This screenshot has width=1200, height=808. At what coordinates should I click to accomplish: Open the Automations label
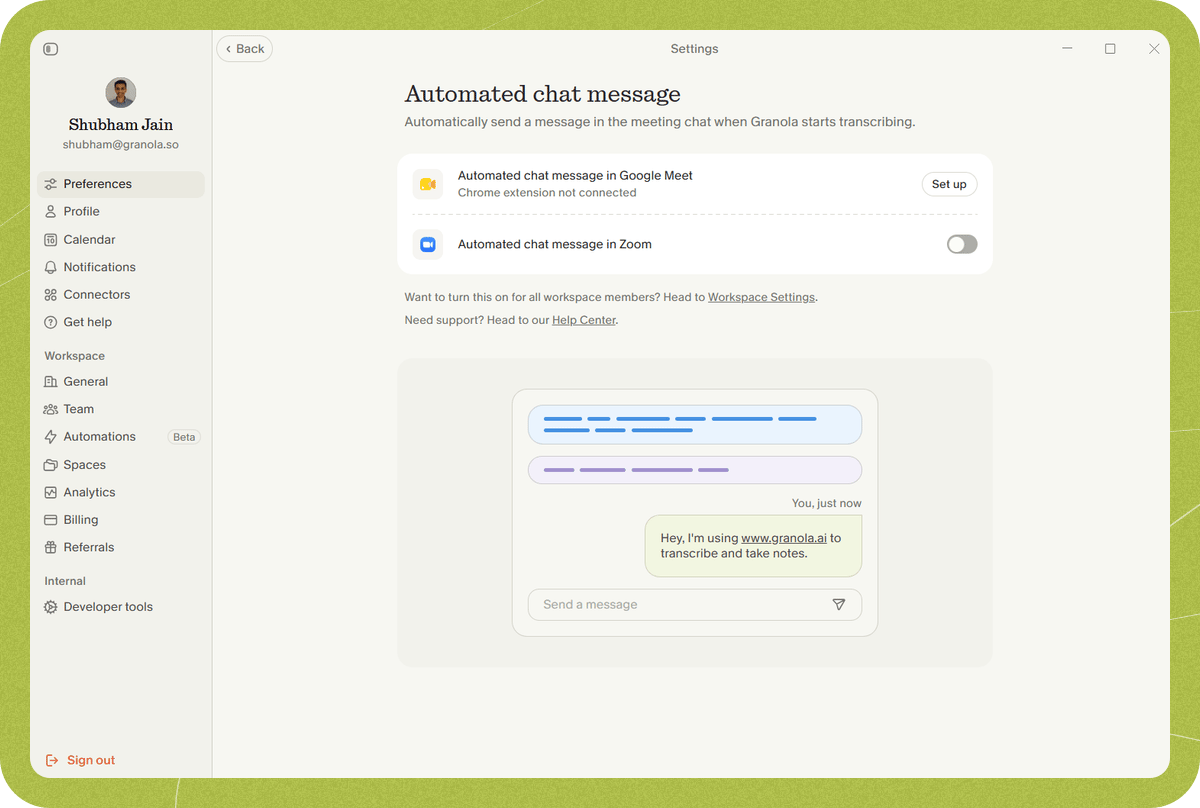click(x=100, y=437)
